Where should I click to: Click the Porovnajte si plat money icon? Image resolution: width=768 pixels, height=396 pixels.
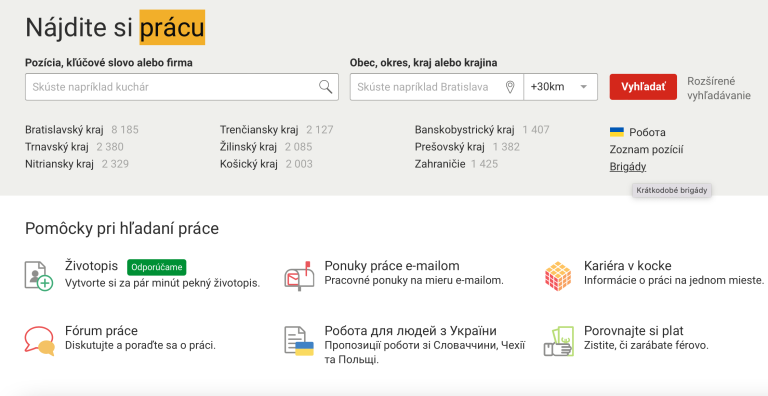coord(558,341)
